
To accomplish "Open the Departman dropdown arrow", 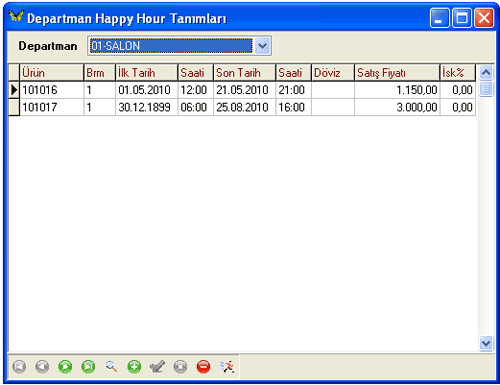I will click(263, 46).
